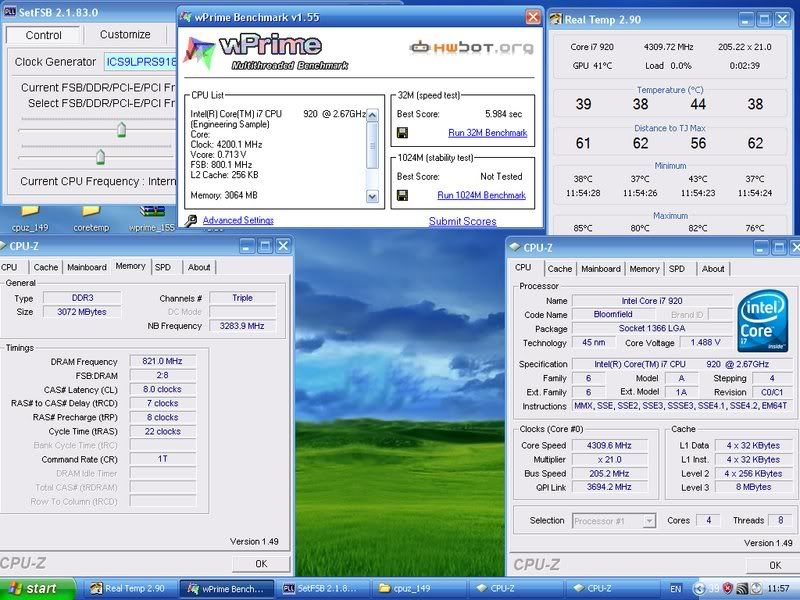The height and width of the screenshot is (600, 800).
Task: Click the DRAM Frequency 821.0 MHz field
Action: click(162, 361)
